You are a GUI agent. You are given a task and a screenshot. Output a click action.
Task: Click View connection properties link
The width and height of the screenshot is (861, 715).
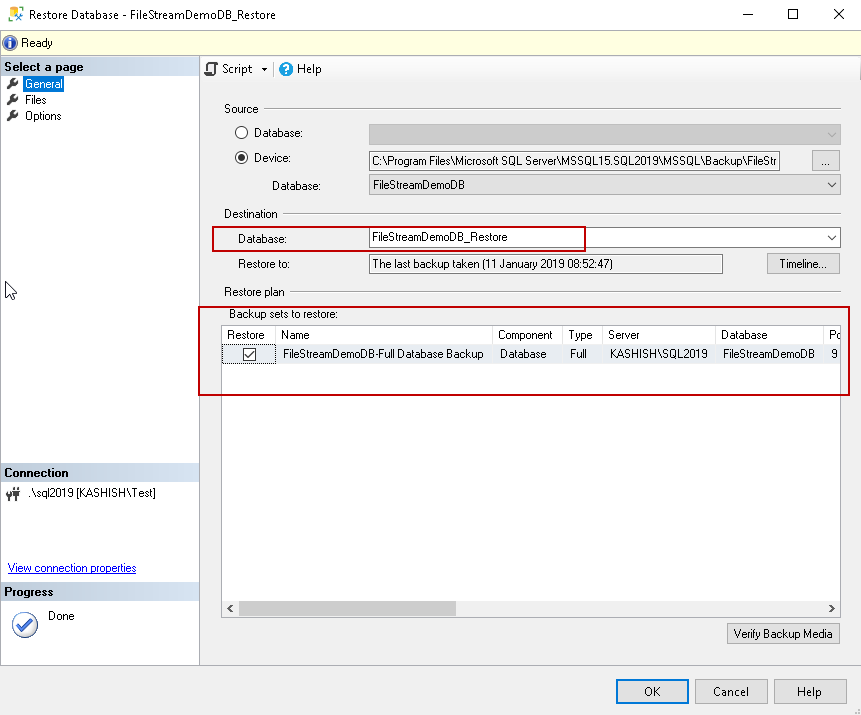click(x=72, y=568)
